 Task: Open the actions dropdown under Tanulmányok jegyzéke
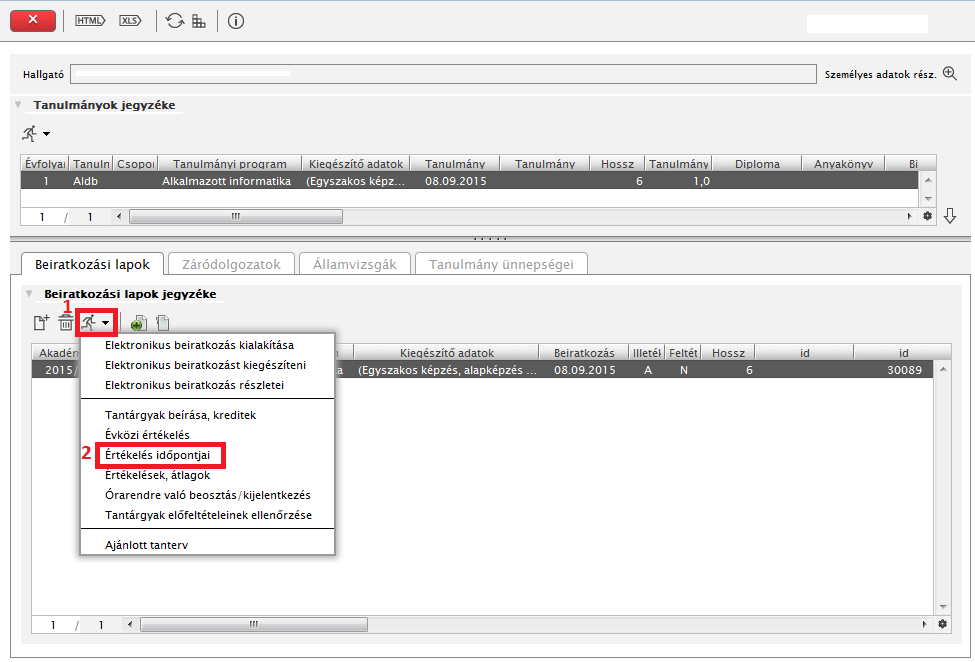click(x=35, y=133)
